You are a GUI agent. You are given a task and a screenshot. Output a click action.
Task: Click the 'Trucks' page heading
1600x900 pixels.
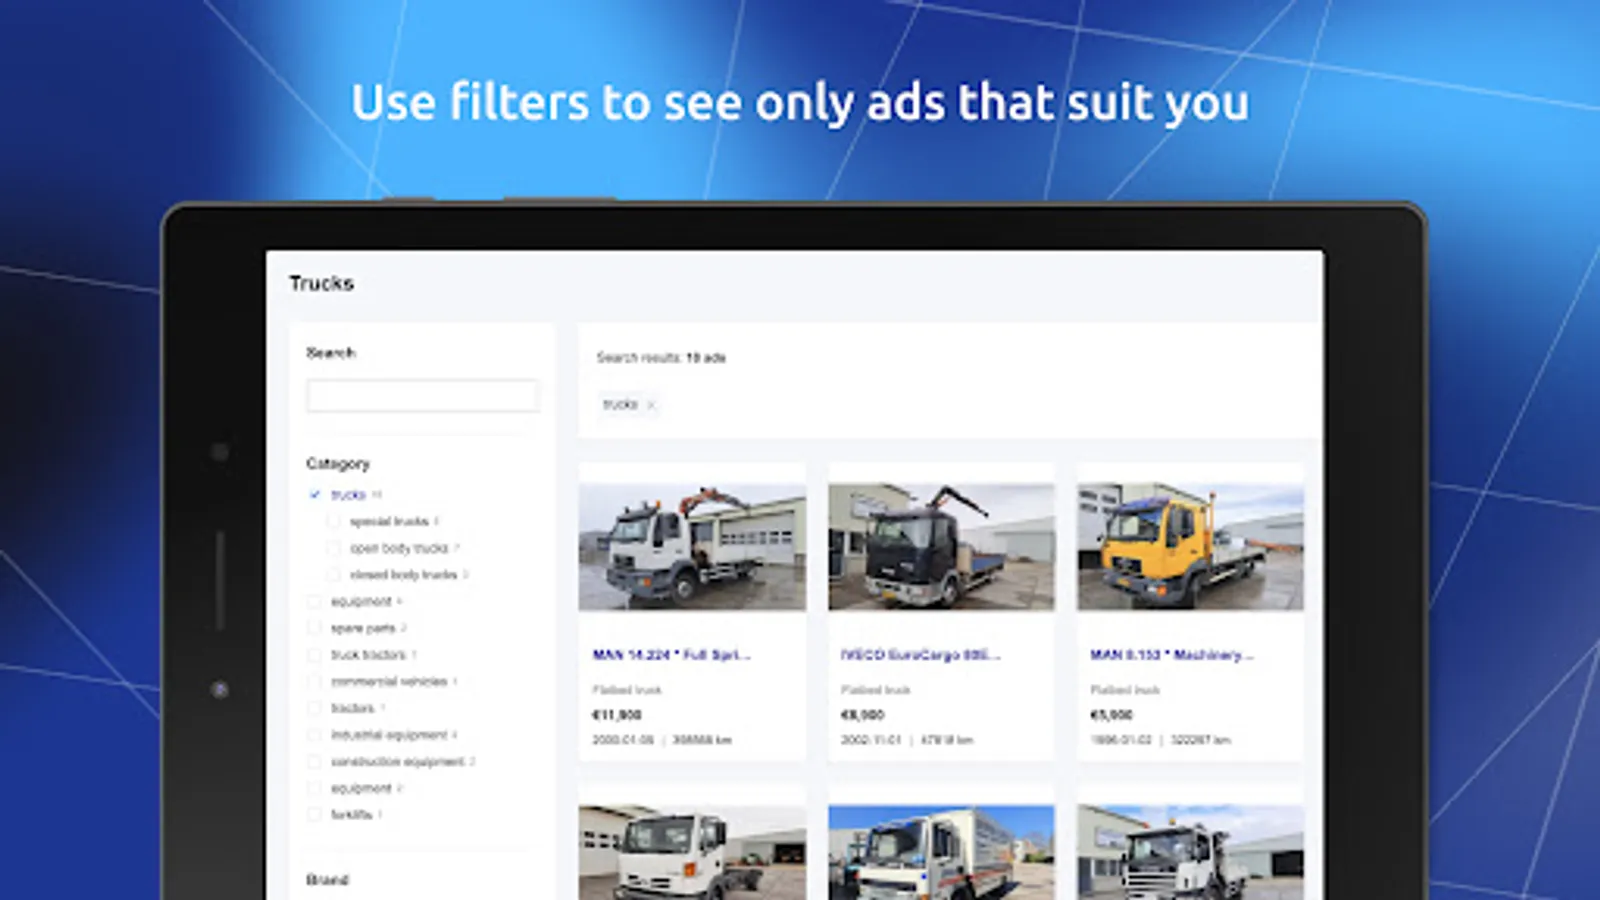pyautogui.click(x=322, y=283)
